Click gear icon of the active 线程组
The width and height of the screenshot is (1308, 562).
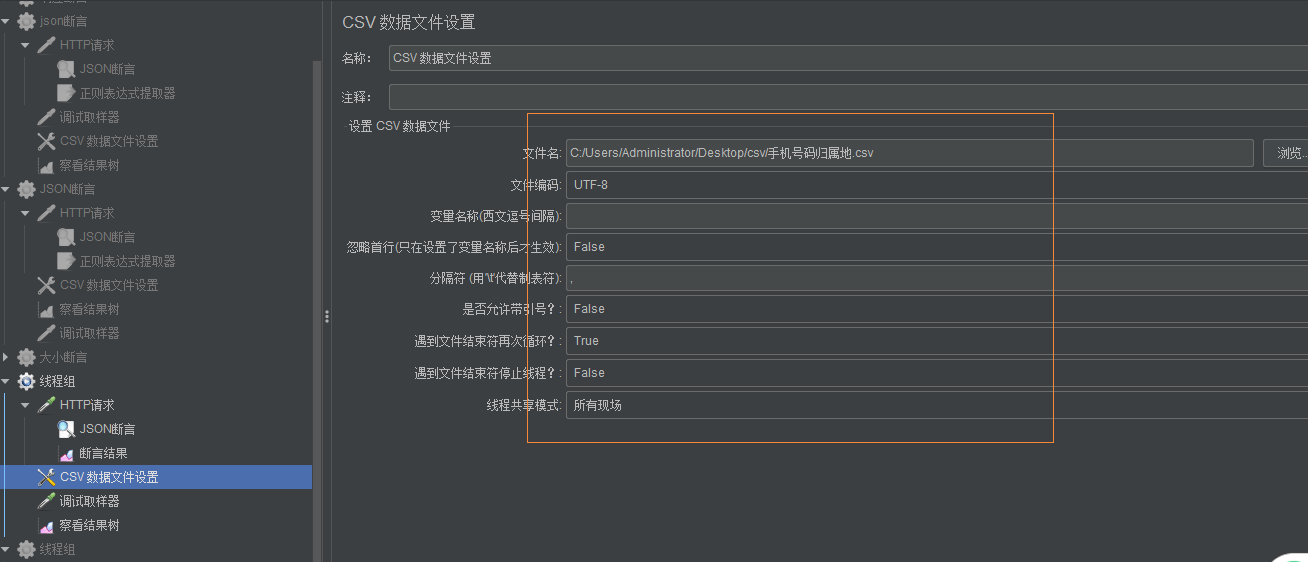(x=27, y=381)
